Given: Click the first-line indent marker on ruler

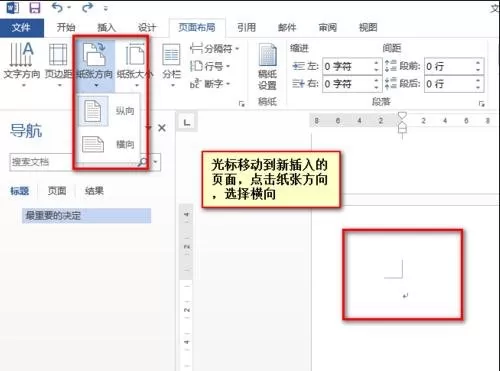Looking at the screenshot, I should [x=402, y=116].
